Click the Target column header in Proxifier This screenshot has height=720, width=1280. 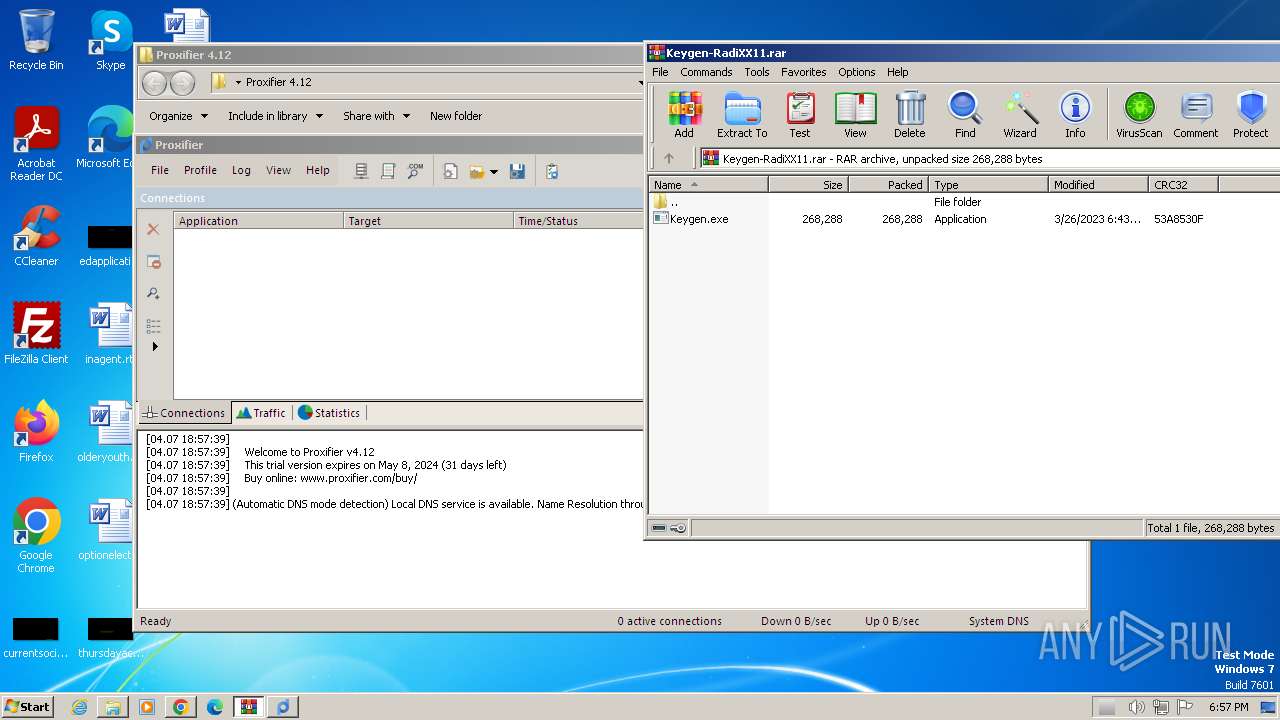(x=429, y=221)
